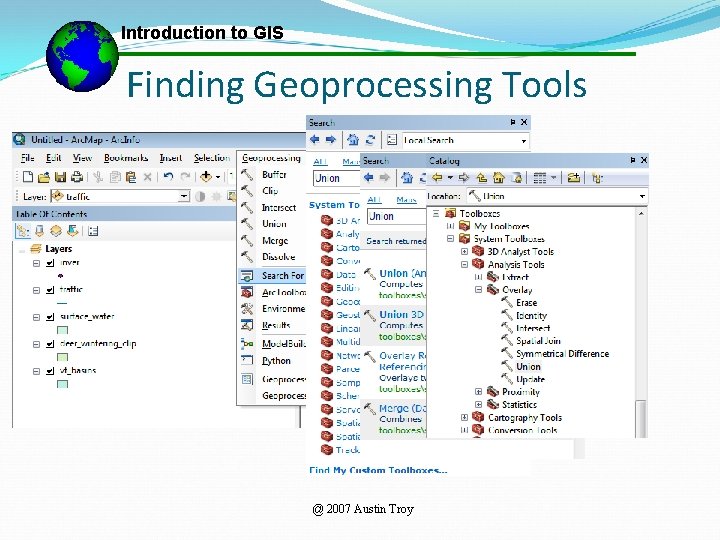
Task: Open the Union (Analysis) search result
Action: [402, 274]
